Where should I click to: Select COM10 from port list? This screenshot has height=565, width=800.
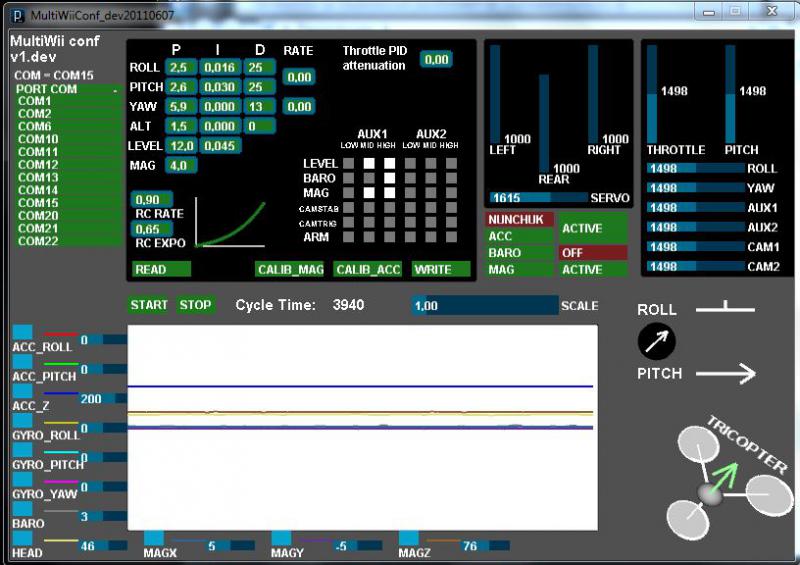(x=68, y=139)
